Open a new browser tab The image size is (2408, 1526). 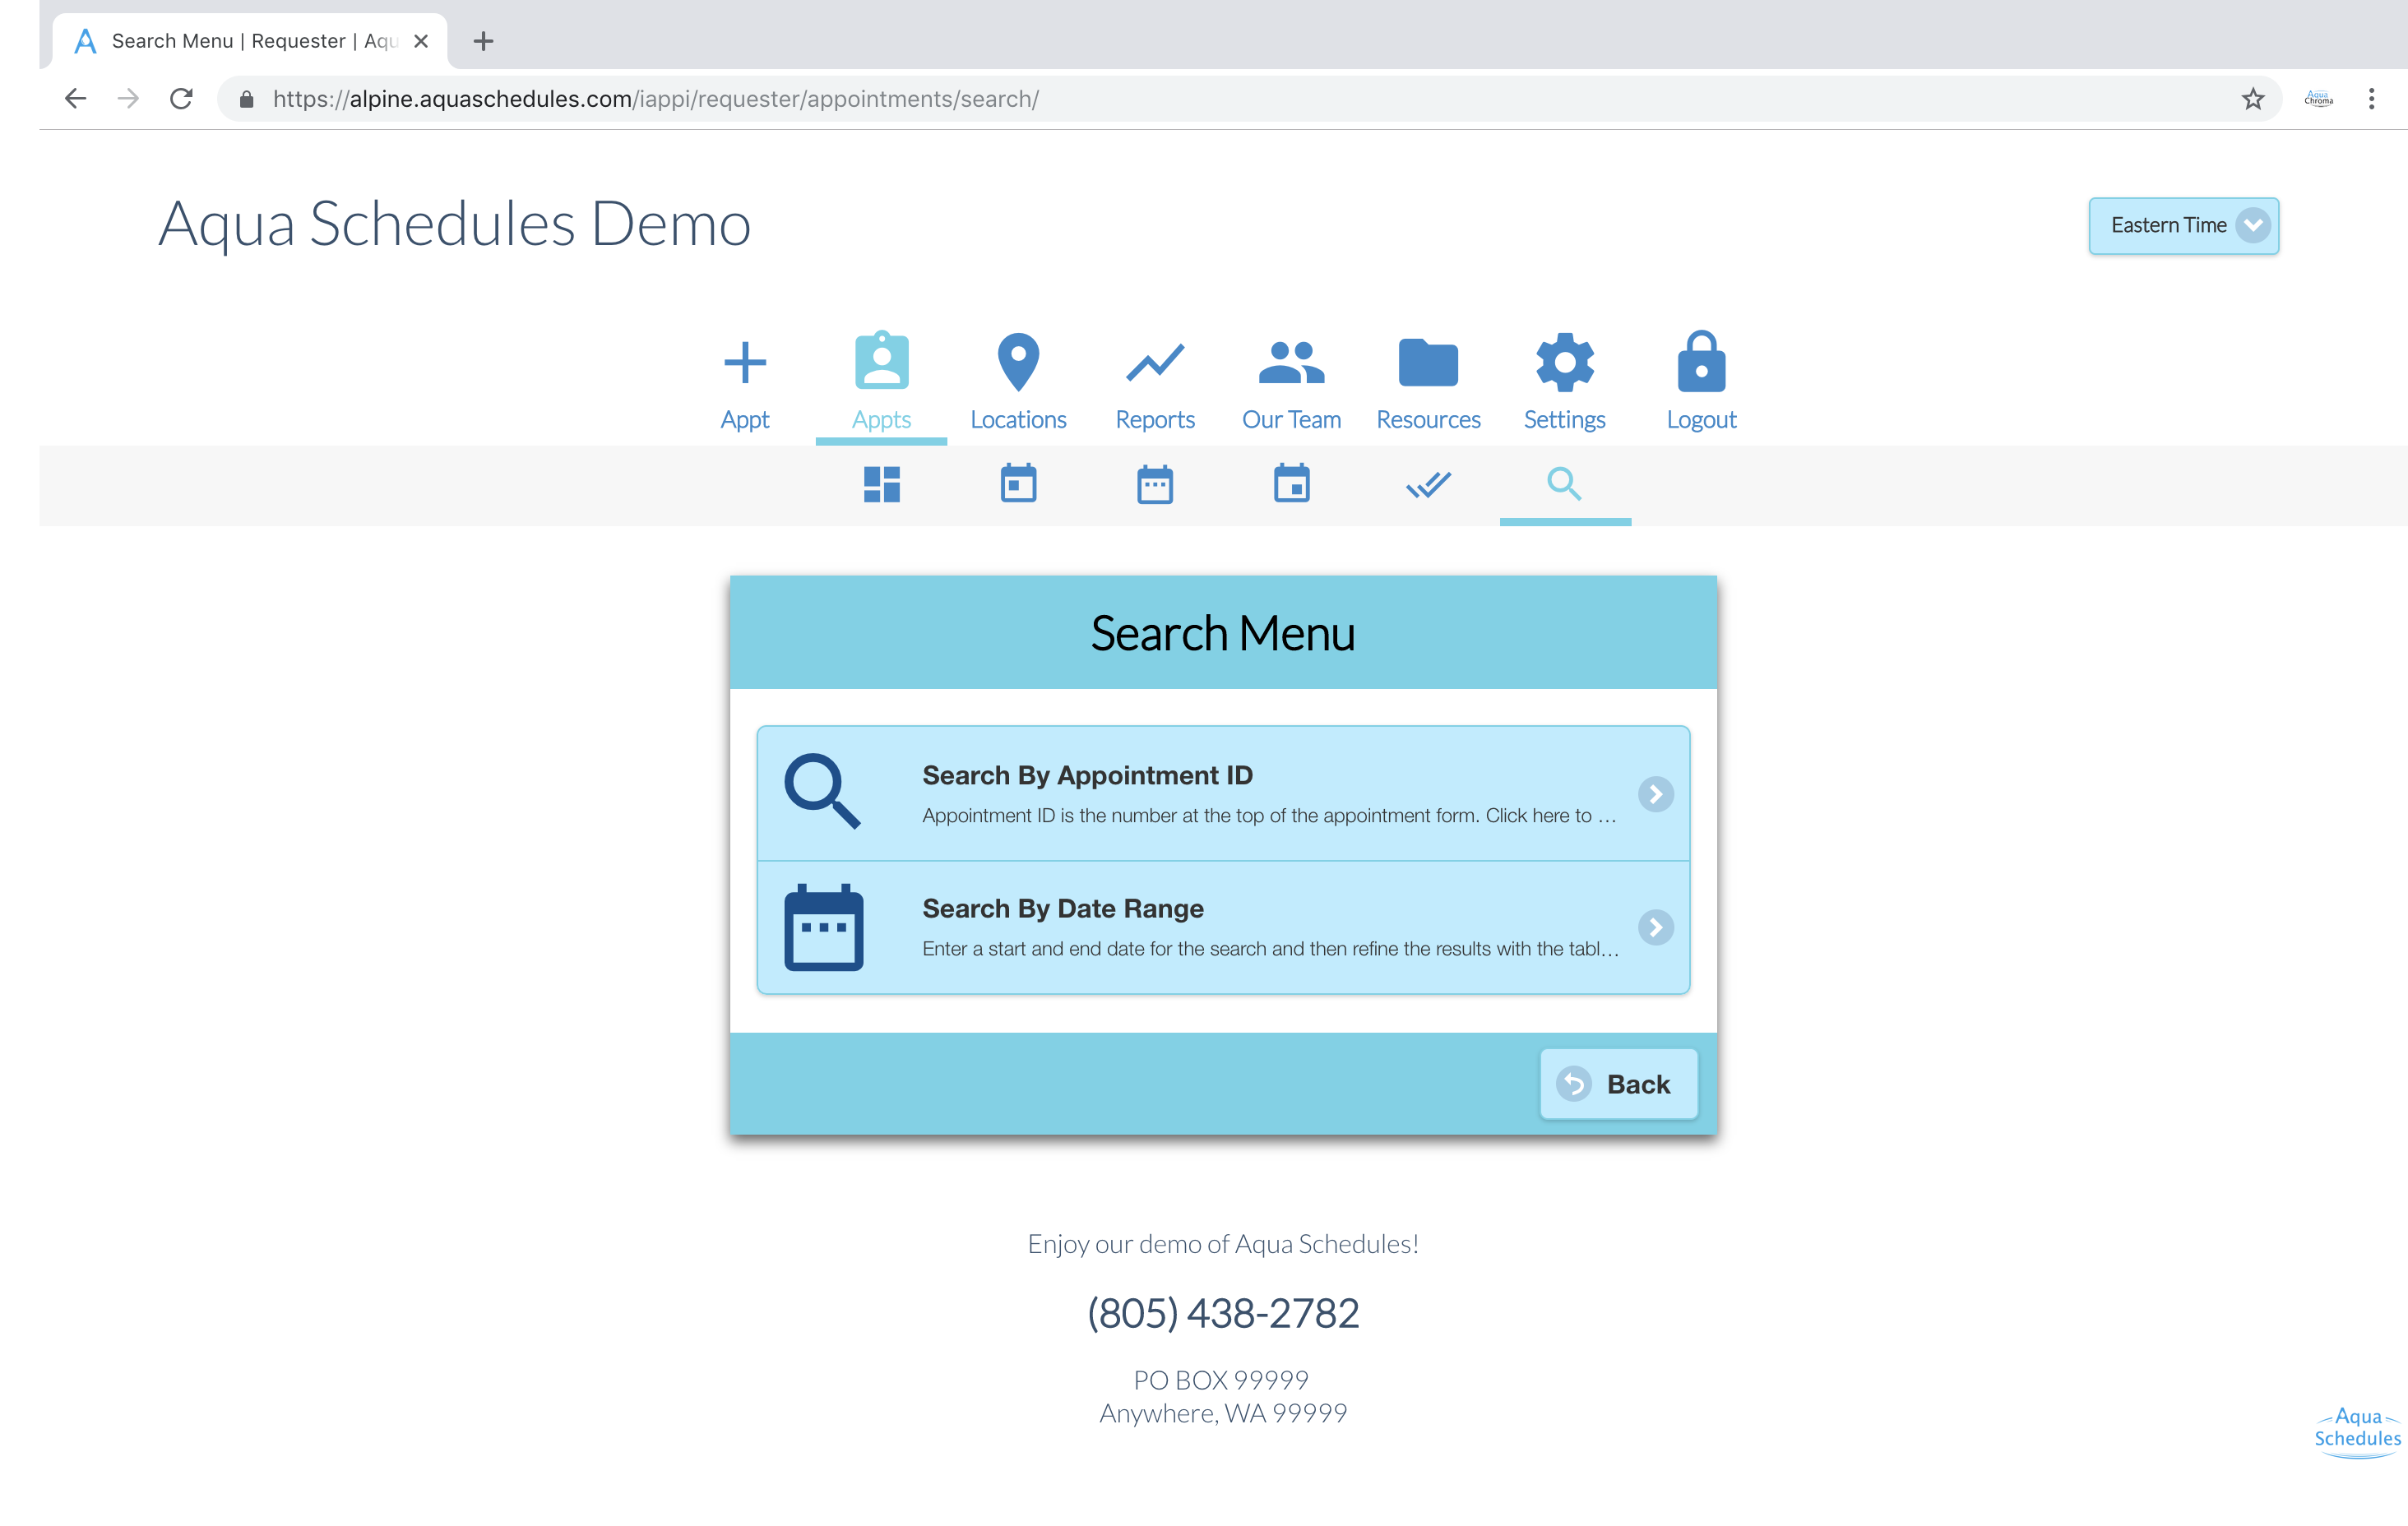(483, 41)
